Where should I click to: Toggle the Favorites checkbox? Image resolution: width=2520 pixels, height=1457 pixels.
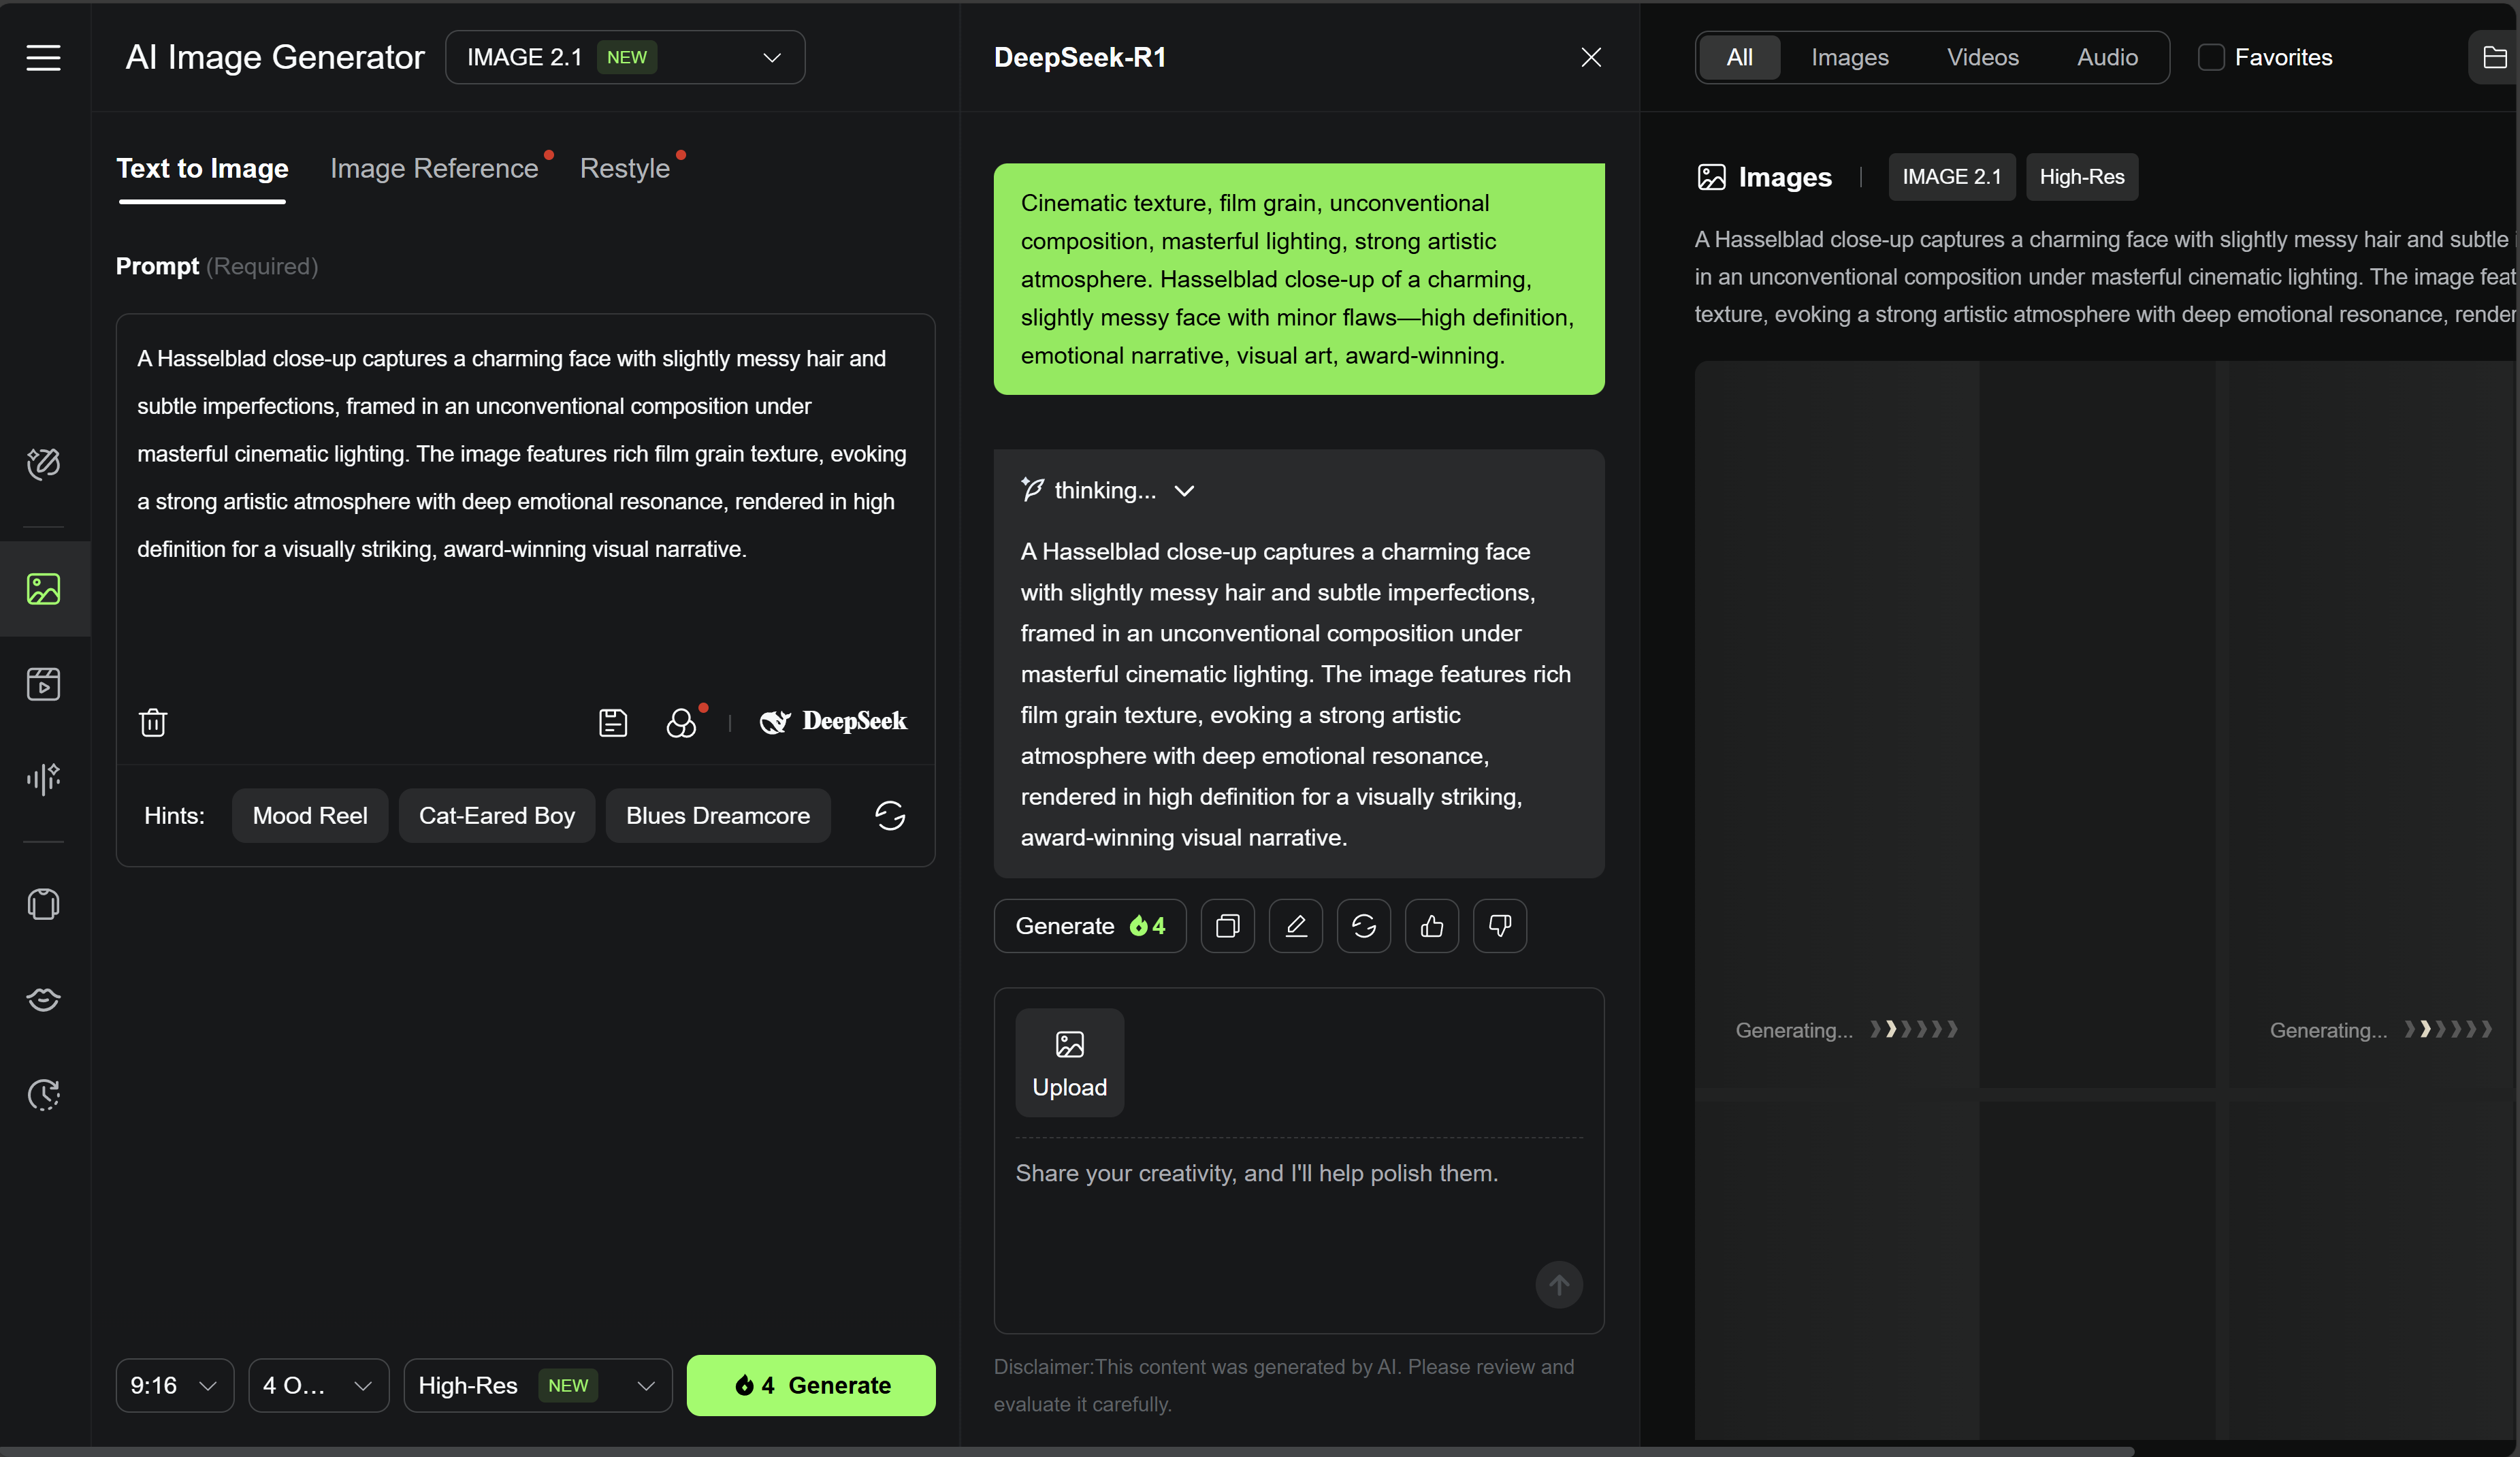coord(2210,58)
